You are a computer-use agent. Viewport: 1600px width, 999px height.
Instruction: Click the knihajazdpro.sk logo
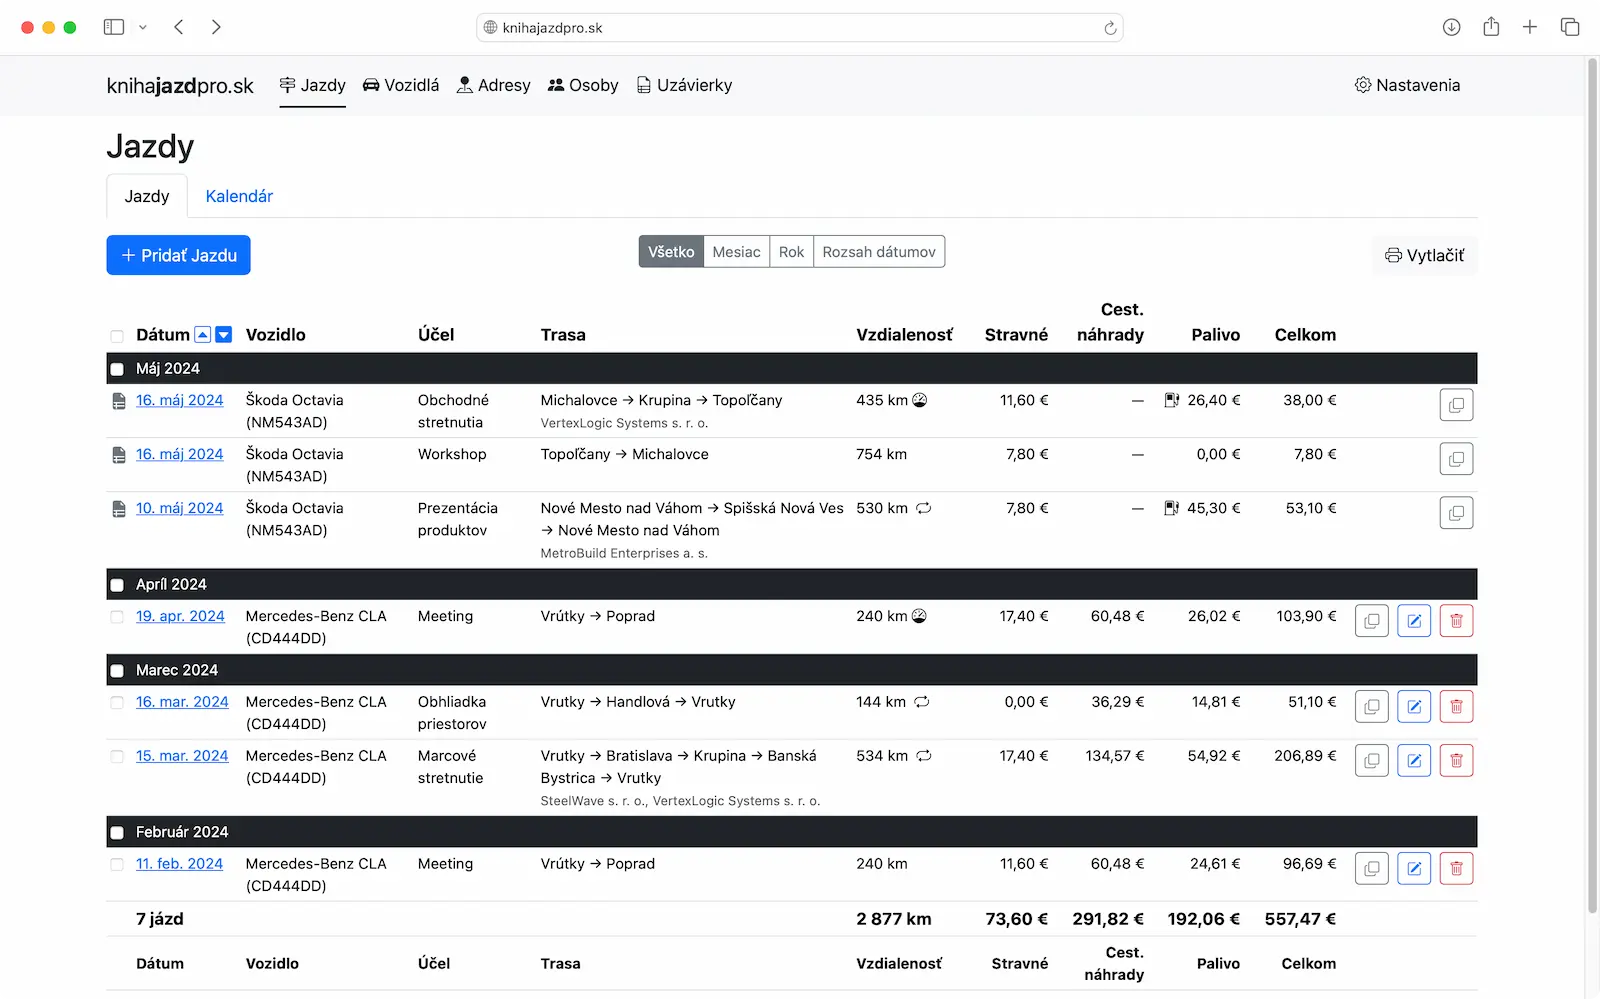click(x=180, y=86)
